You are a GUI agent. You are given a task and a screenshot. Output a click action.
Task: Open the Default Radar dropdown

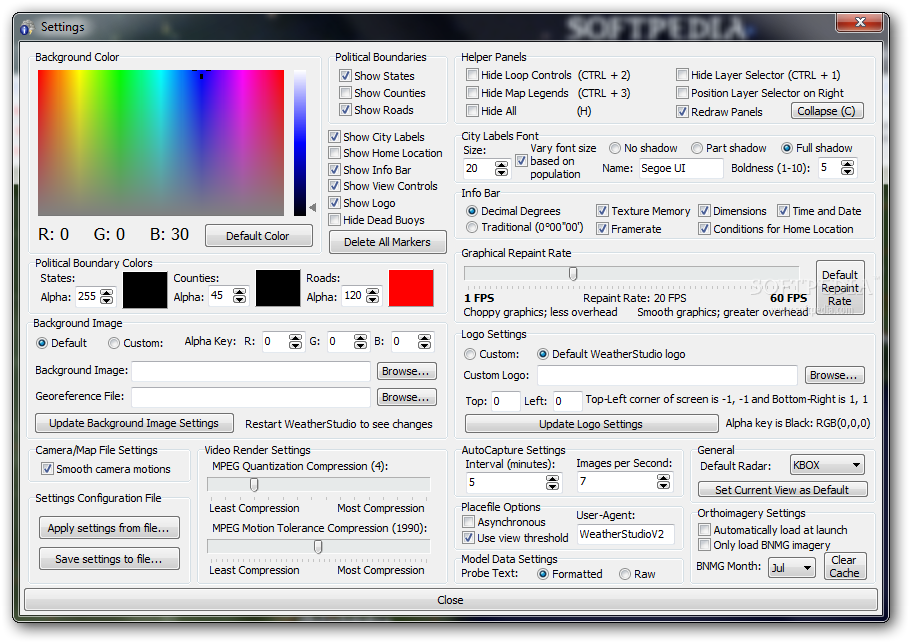pos(827,465)
